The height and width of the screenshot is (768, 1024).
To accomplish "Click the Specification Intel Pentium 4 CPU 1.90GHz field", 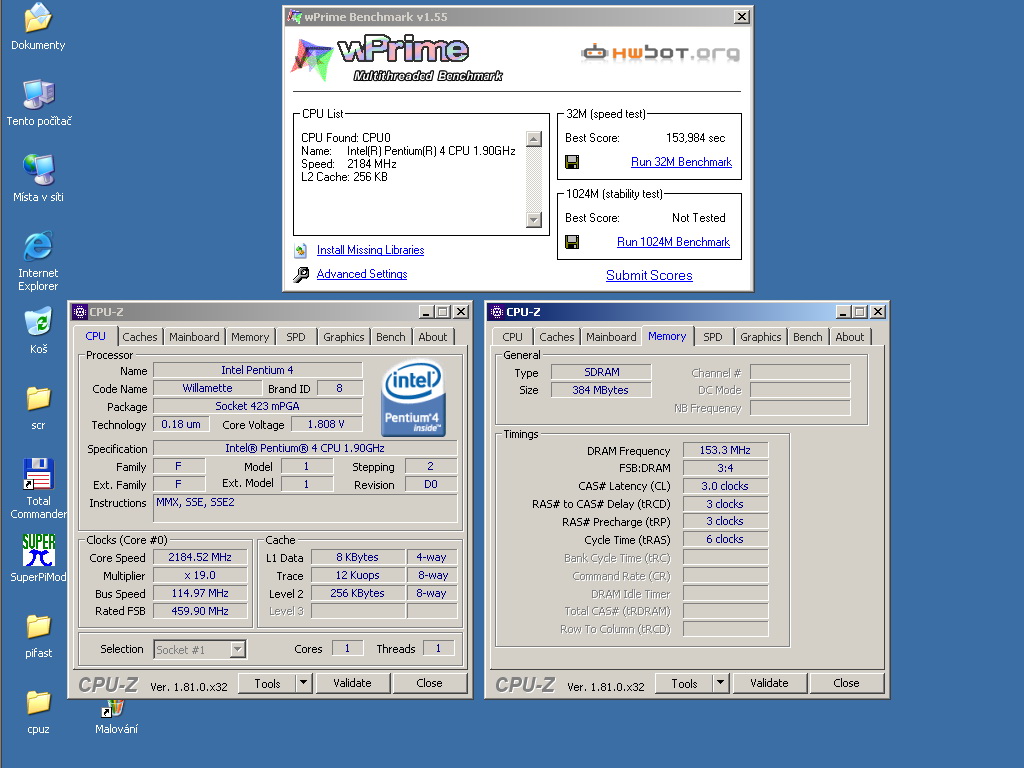I will click(x=305, y=448).
